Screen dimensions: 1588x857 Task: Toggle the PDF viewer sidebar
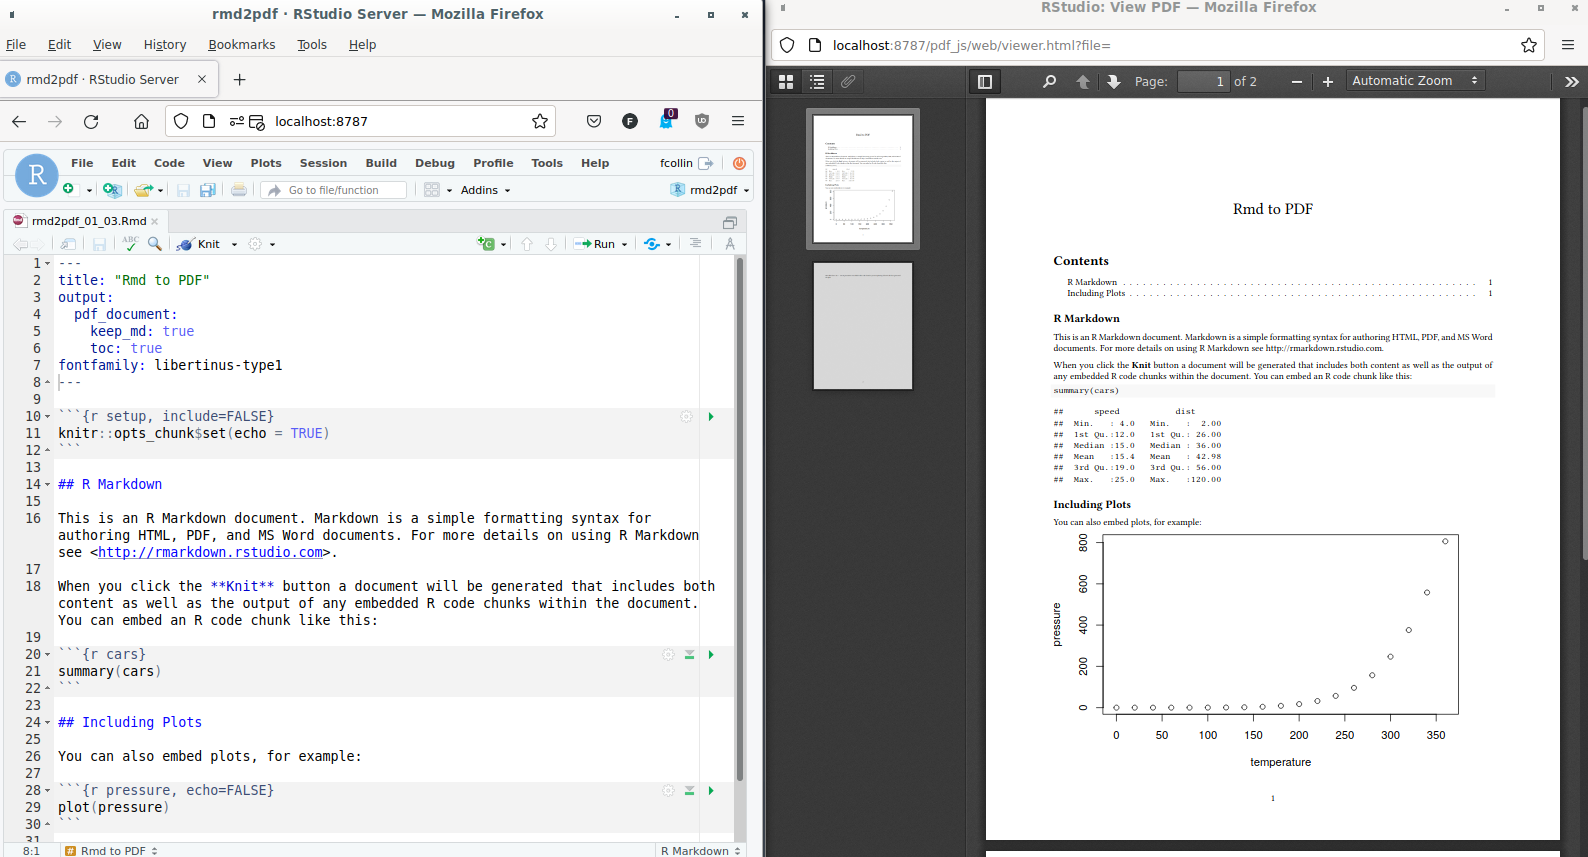tap(985, 82)
